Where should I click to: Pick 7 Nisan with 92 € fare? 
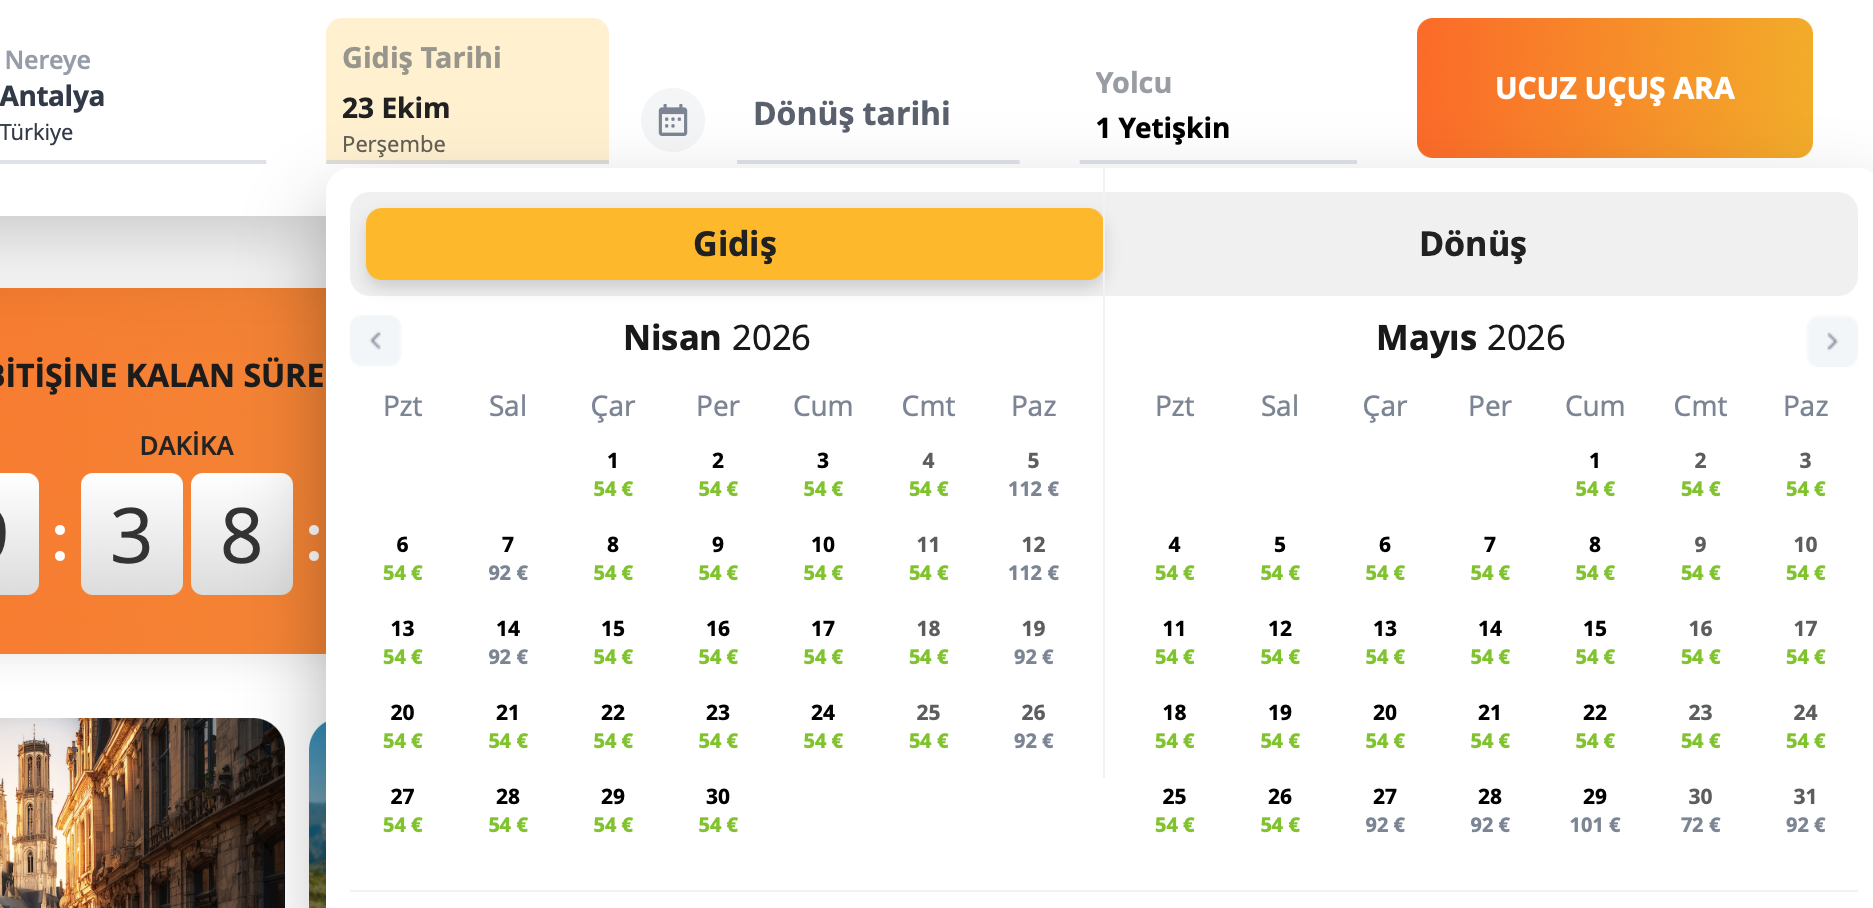click(x=507, y=558)
